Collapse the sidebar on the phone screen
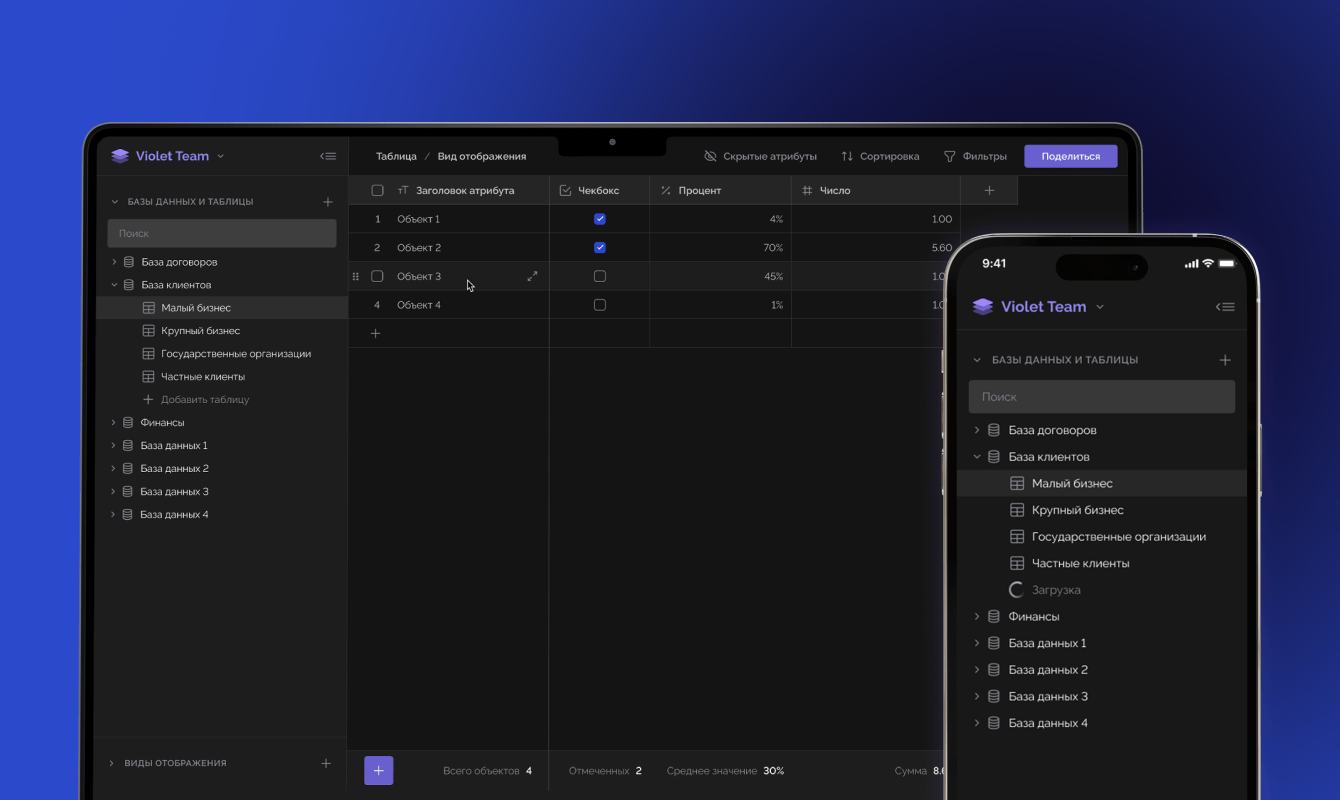Image resolution: width=1340 pixels, height=800 pixels. pos(1225,307)
